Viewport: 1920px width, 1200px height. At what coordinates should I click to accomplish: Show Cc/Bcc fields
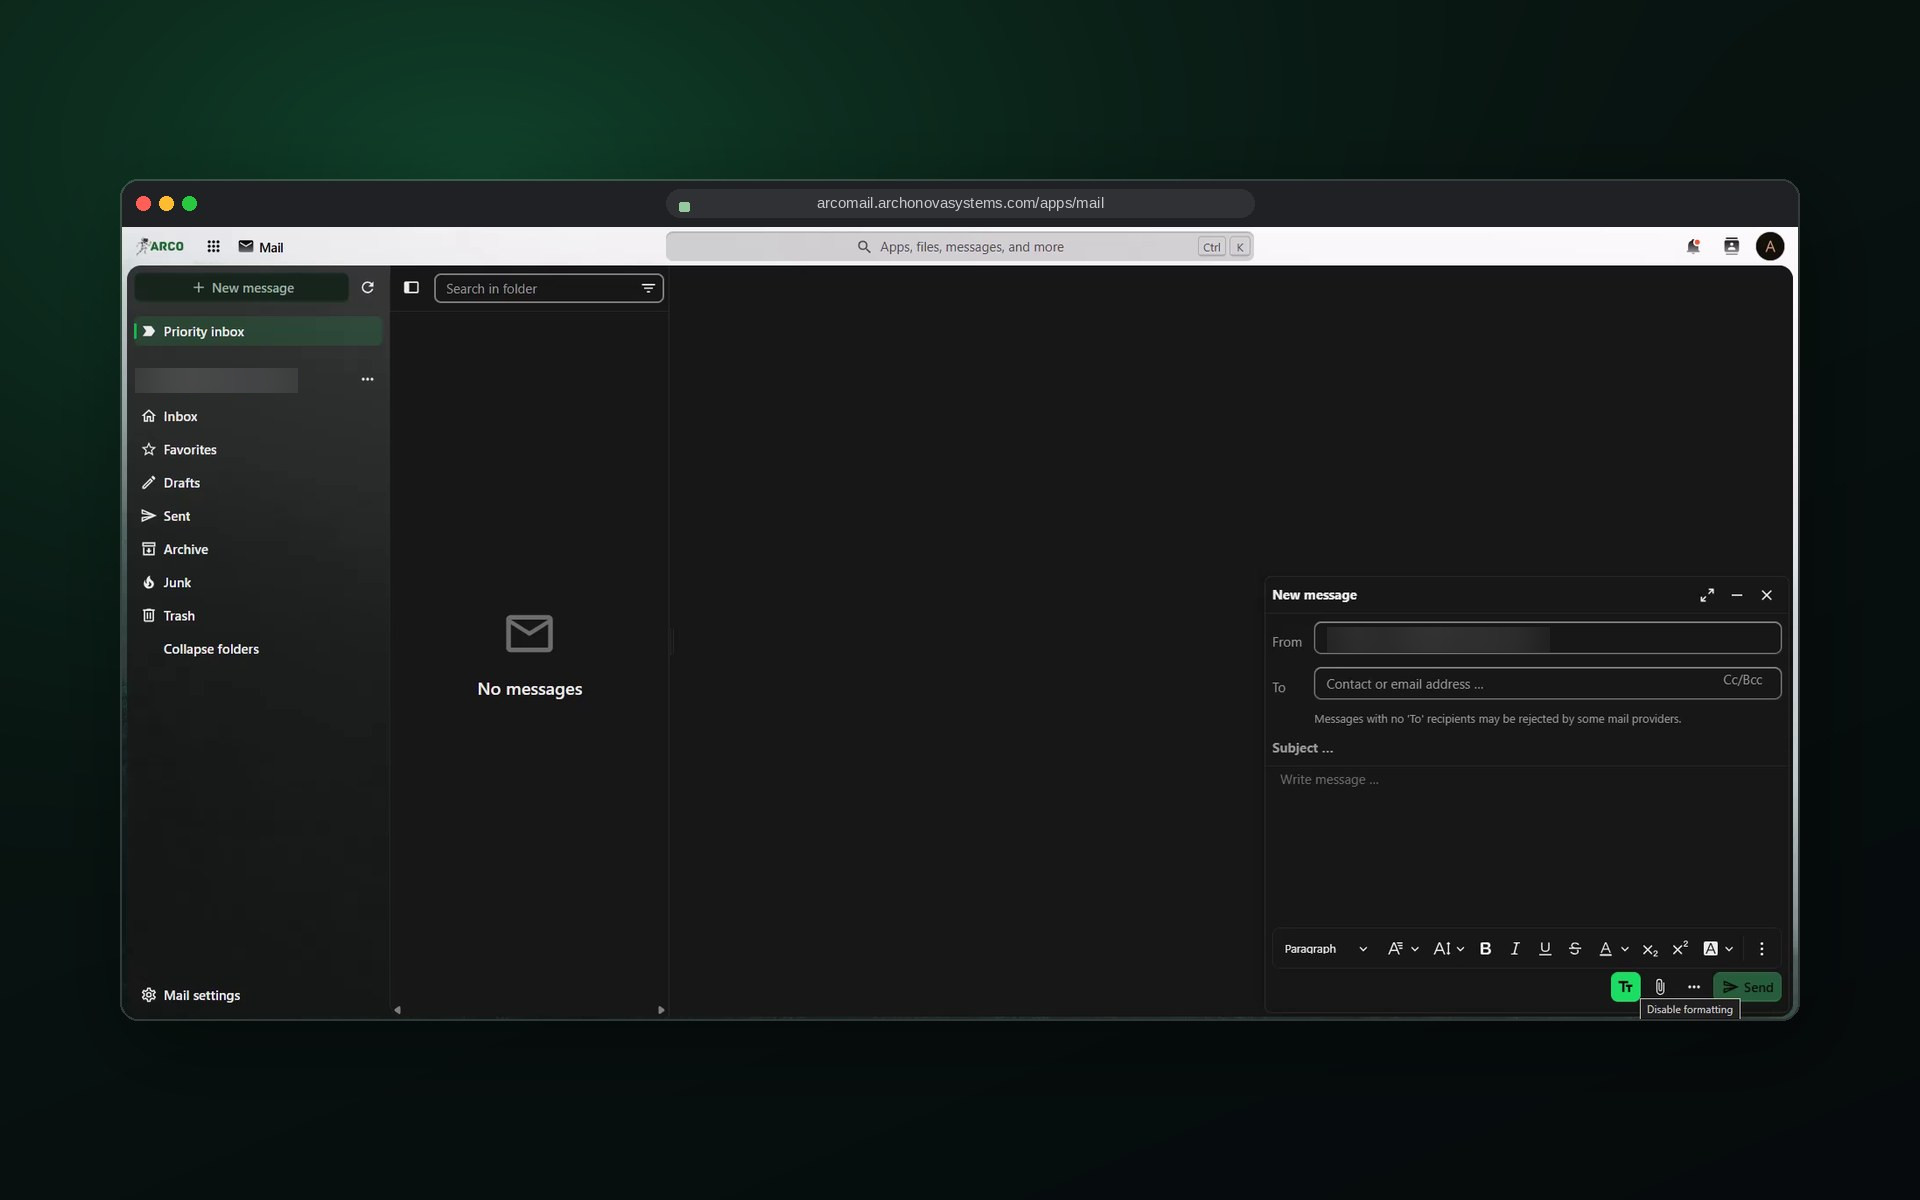pos(1742,680)
